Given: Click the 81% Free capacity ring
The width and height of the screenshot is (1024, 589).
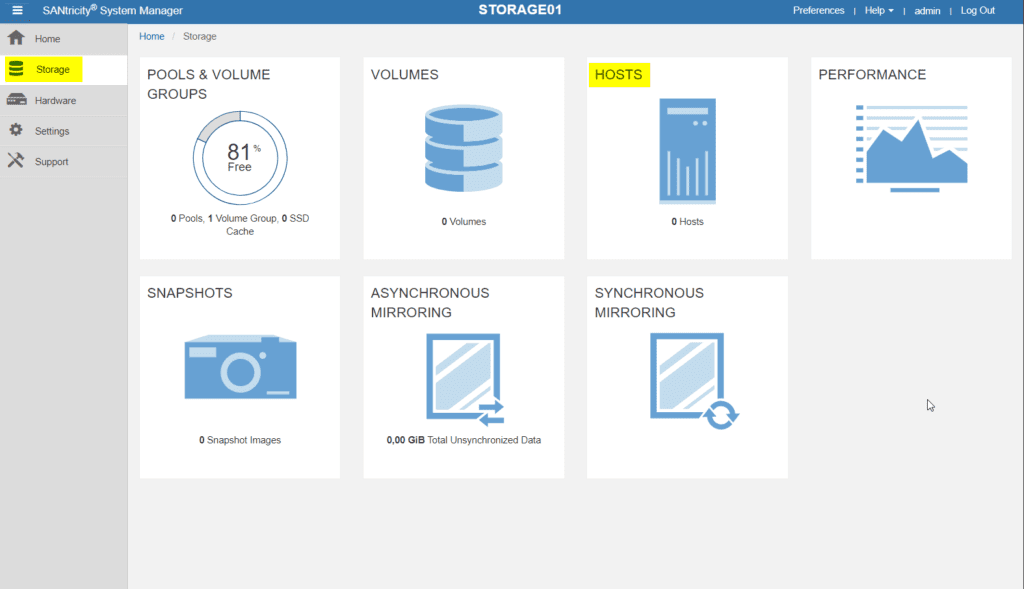Looking at the screenshot, I should tap(239, 158).
